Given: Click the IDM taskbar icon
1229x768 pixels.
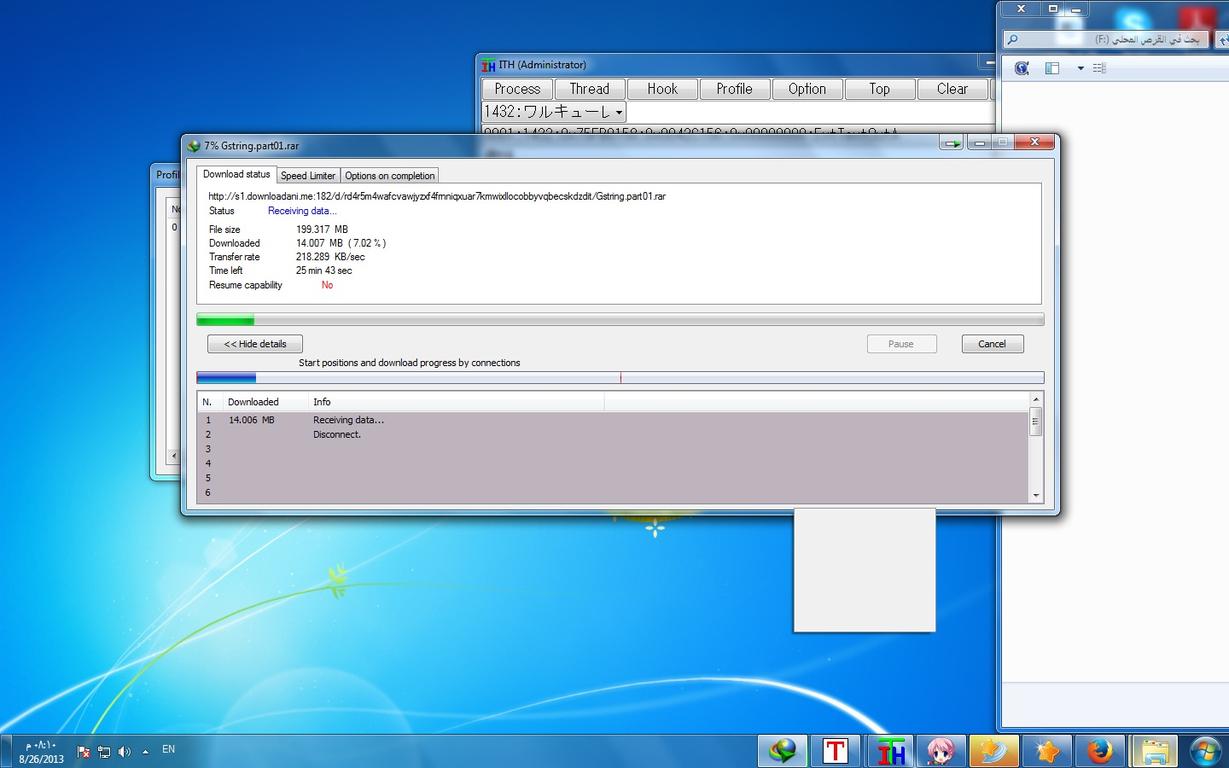Looking at the screenshot, I should click(782, 751).
